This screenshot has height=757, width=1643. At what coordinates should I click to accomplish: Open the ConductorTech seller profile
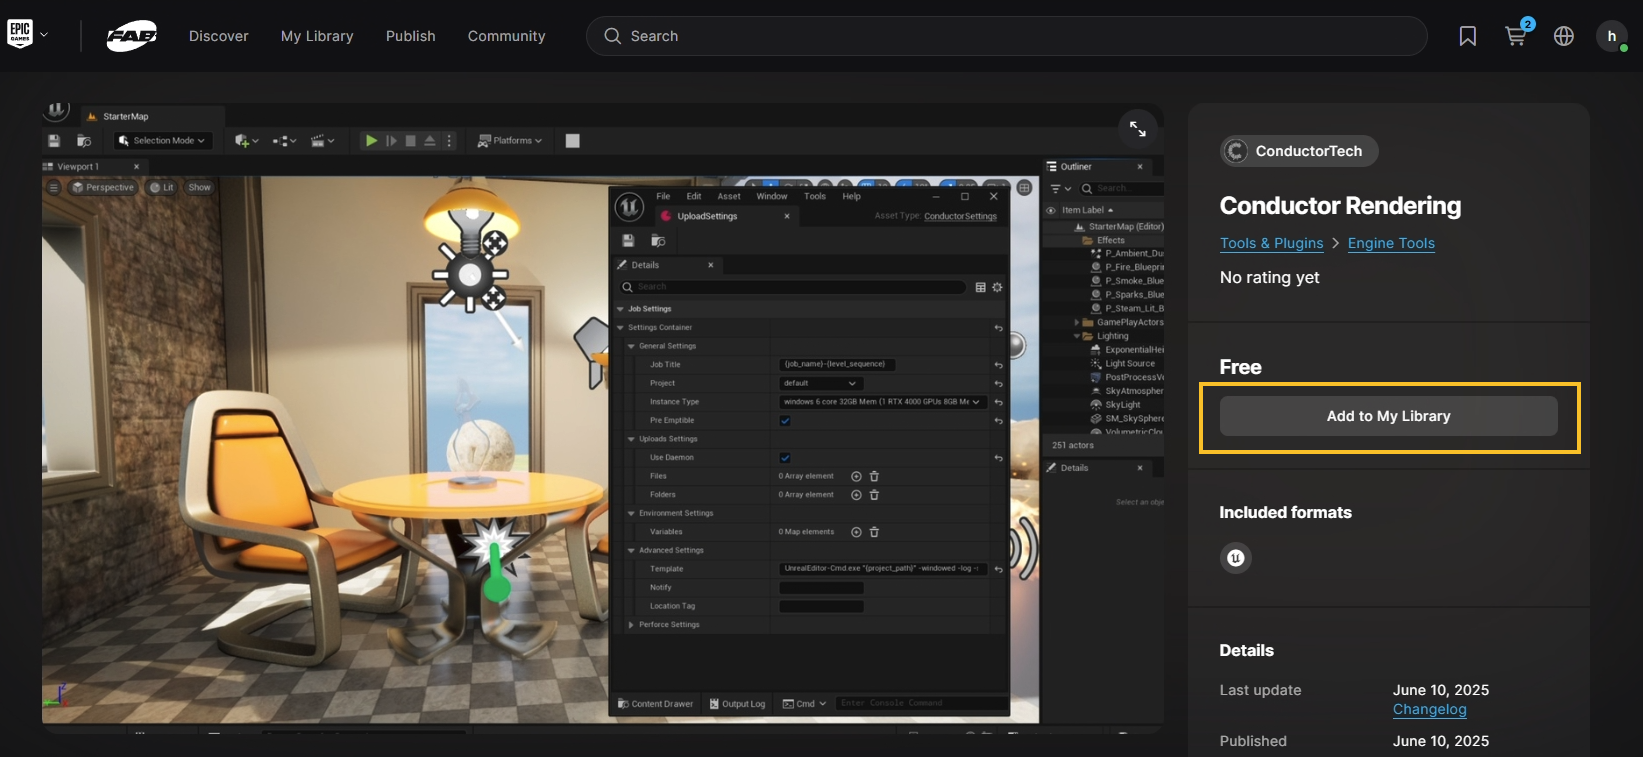tap(1298, 151)
